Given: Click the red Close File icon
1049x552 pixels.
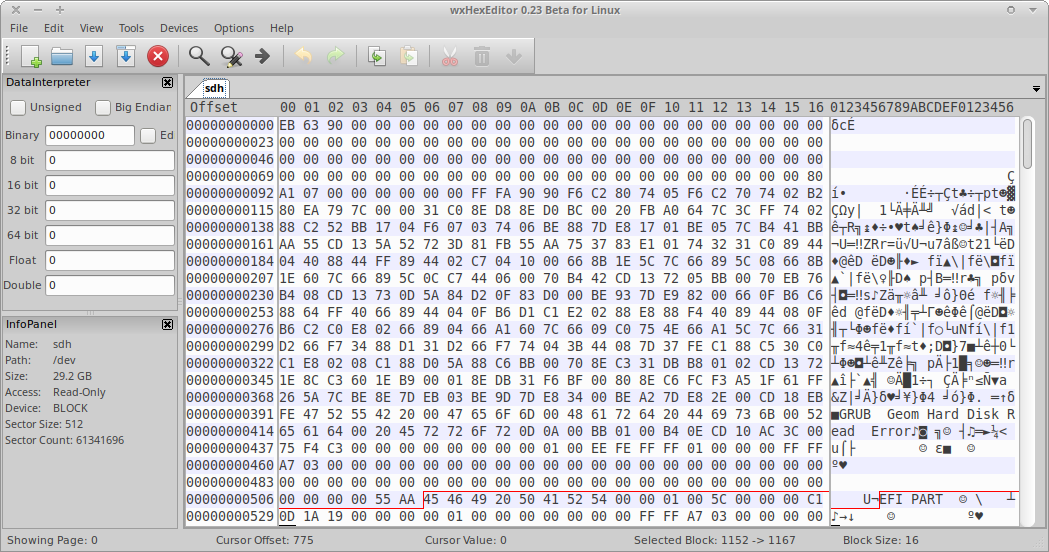Looking at the screenshot, I should point(157,57).
